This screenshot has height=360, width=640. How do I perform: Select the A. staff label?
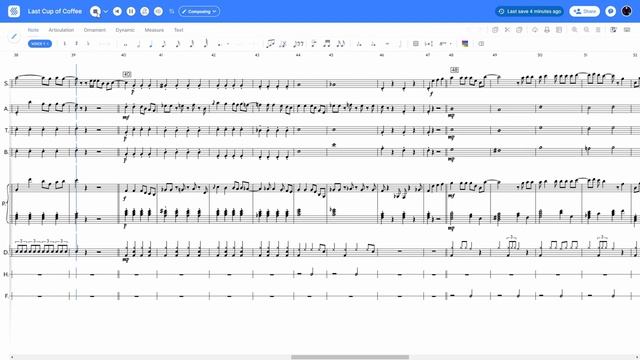click(6, 109)
